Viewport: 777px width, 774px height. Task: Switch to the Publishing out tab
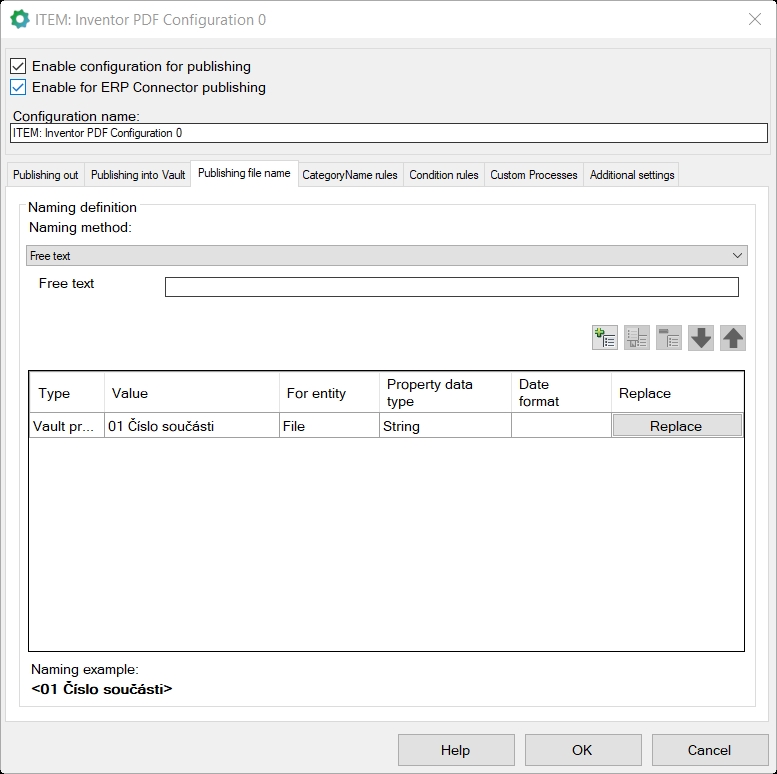point(45,175)
